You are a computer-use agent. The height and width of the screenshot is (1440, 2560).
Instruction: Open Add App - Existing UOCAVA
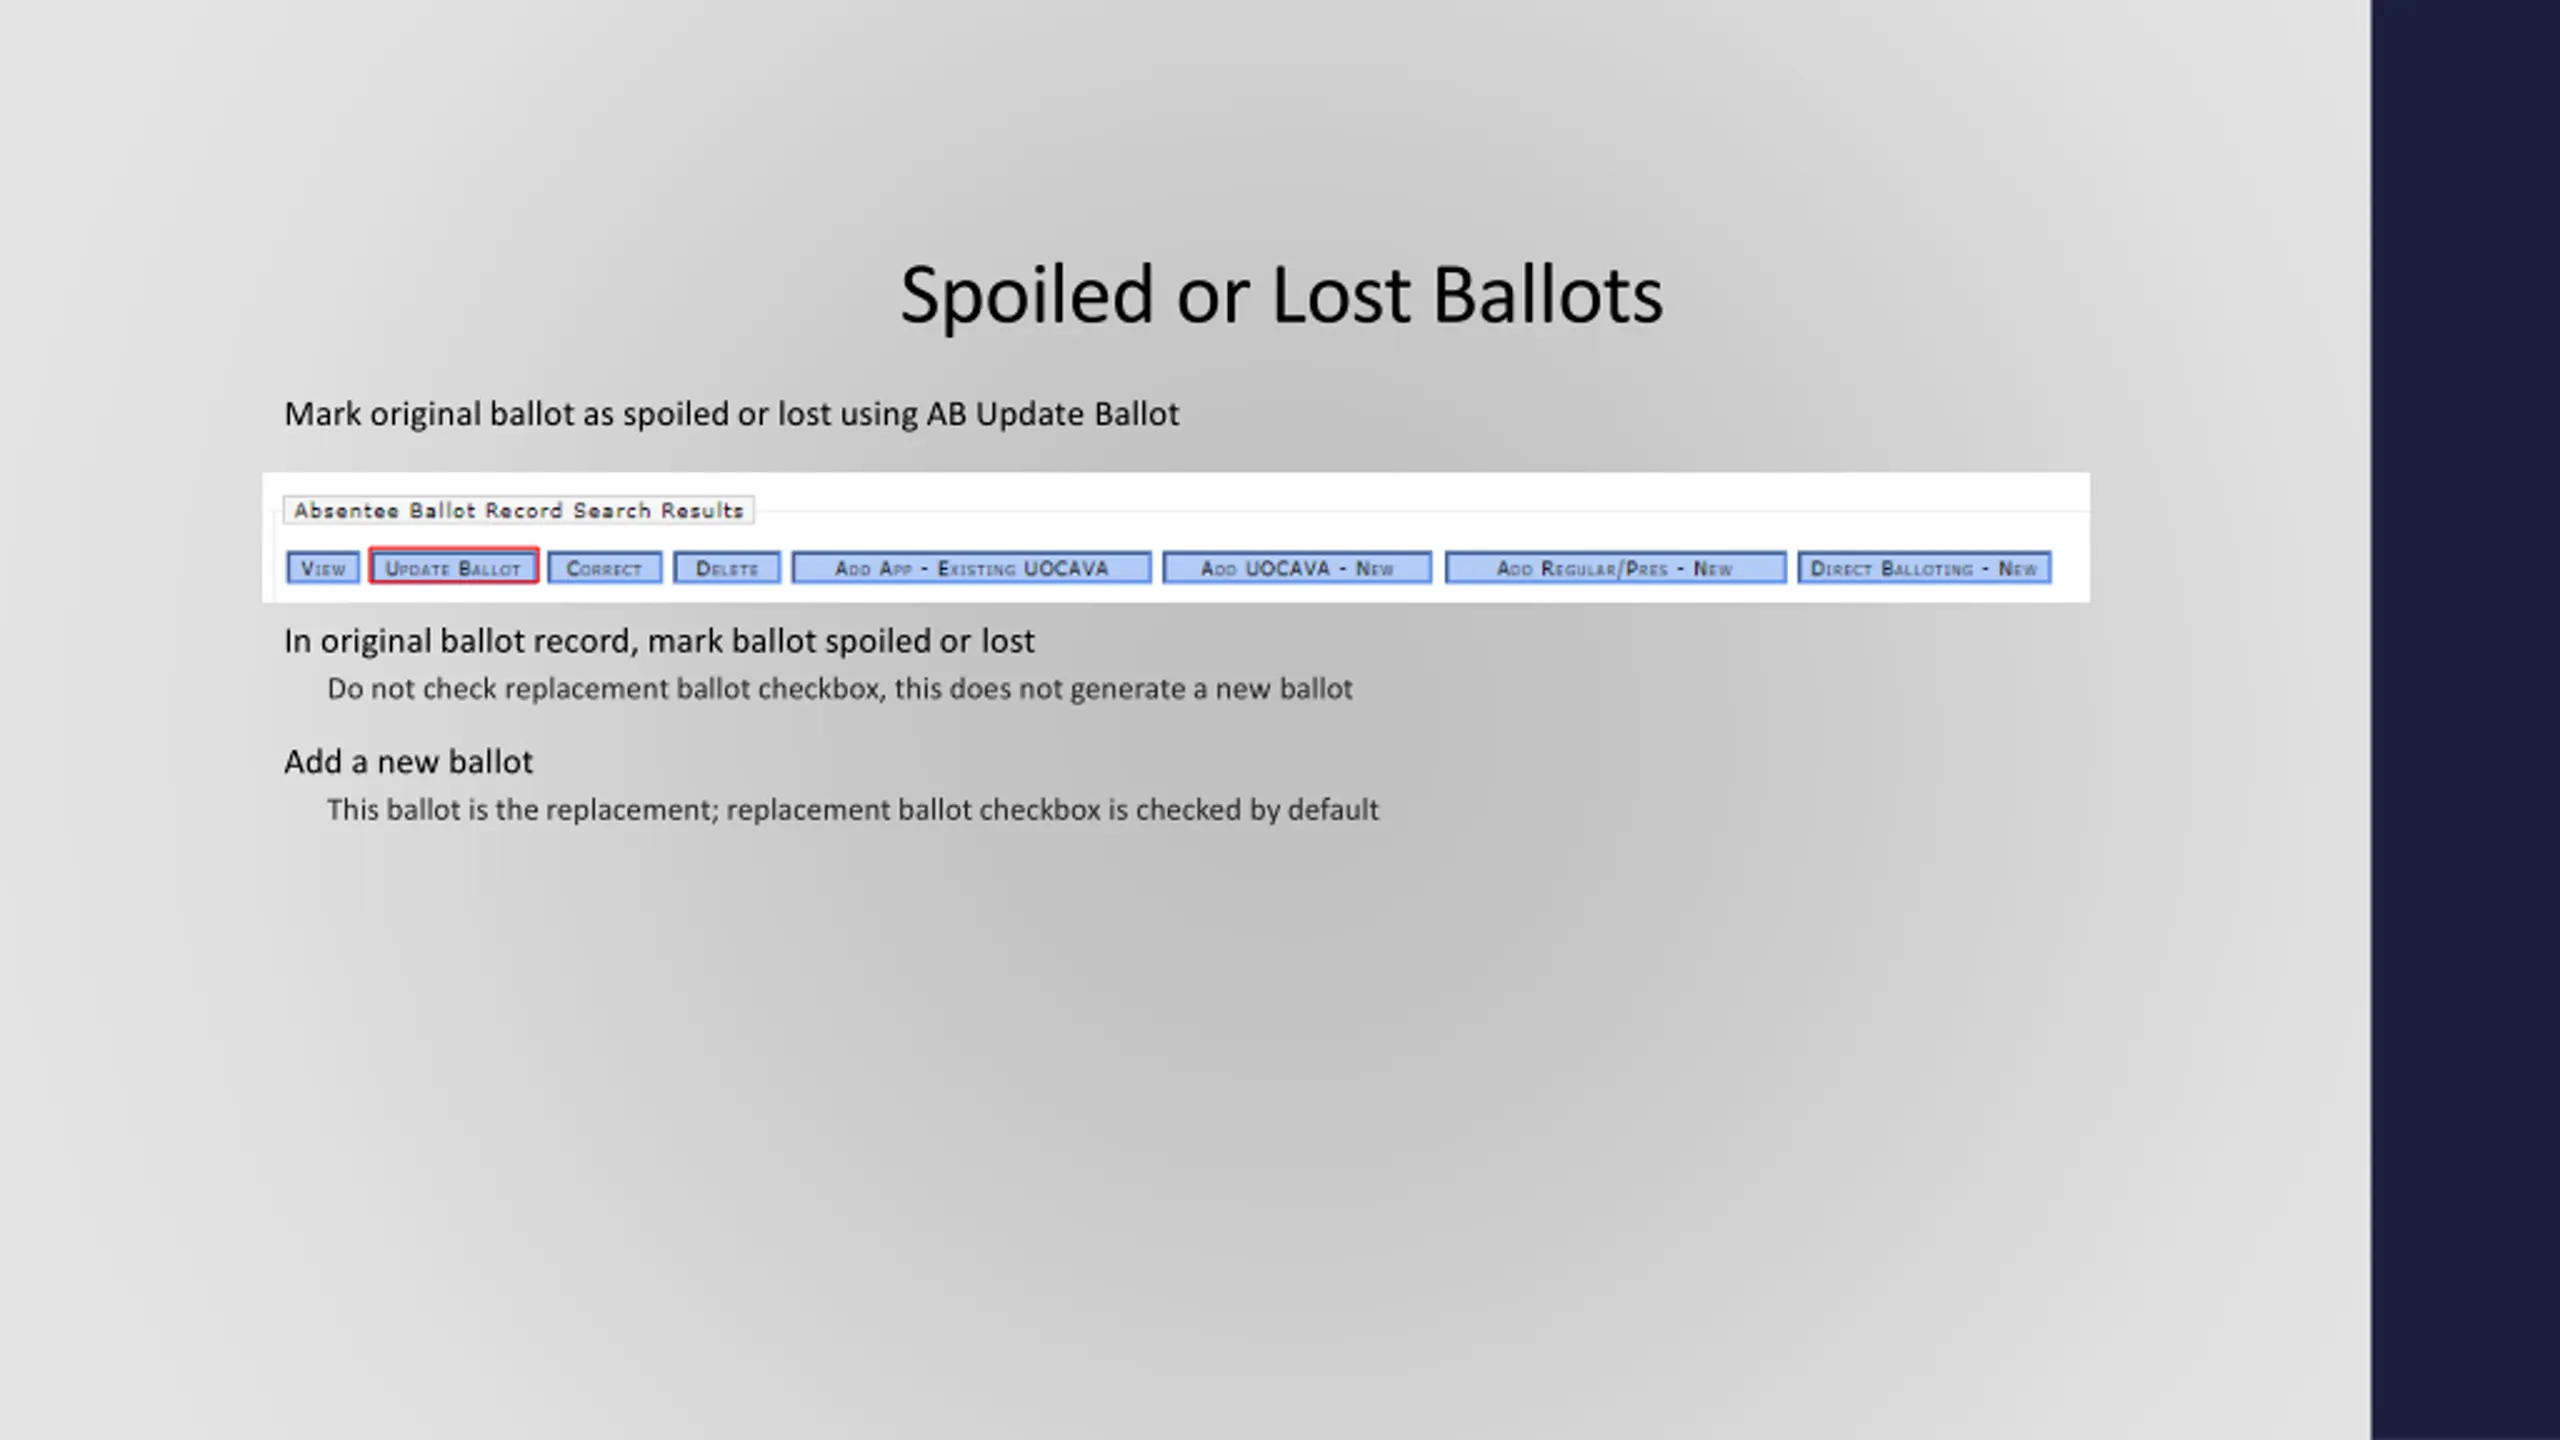[971, 568]
